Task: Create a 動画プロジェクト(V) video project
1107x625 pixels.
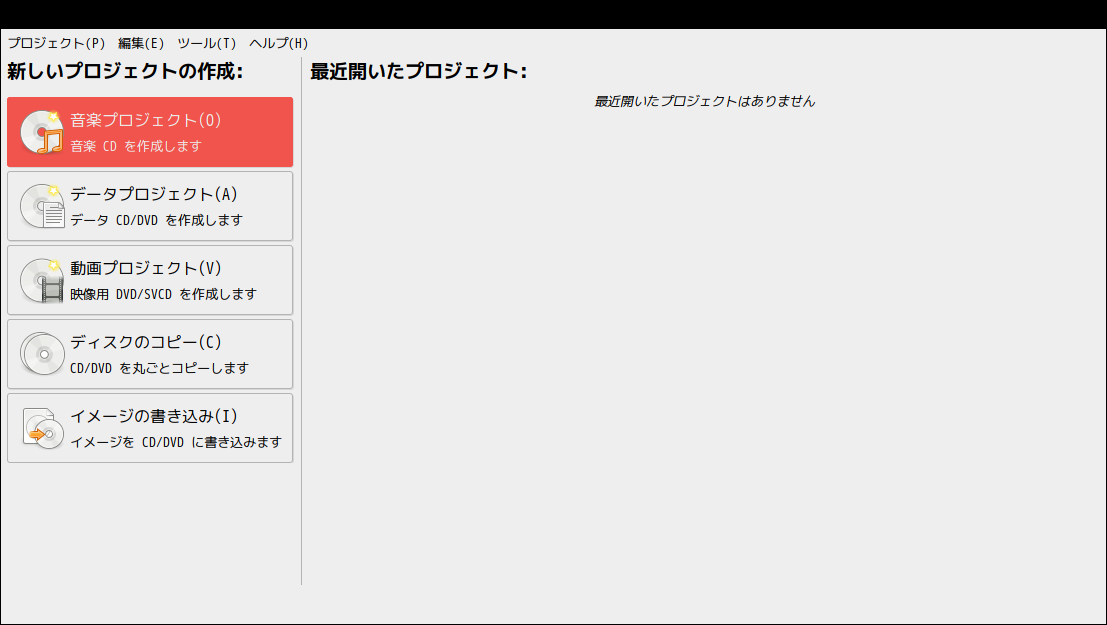Action: click(x=150, y=280)
